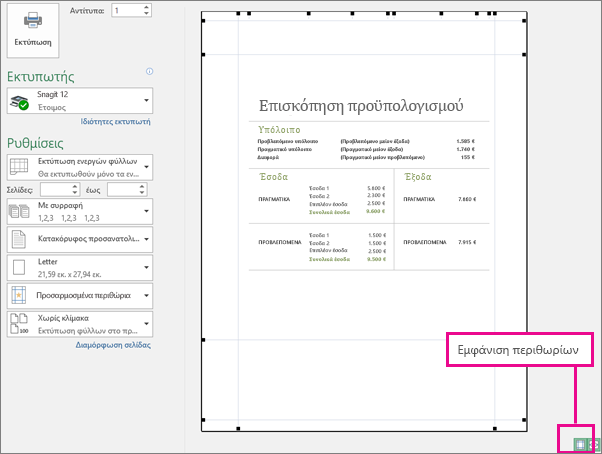Open the Με συρραφή collation dropdown
This screenshot has width=602, height=454.
click(x=80, y=211)
